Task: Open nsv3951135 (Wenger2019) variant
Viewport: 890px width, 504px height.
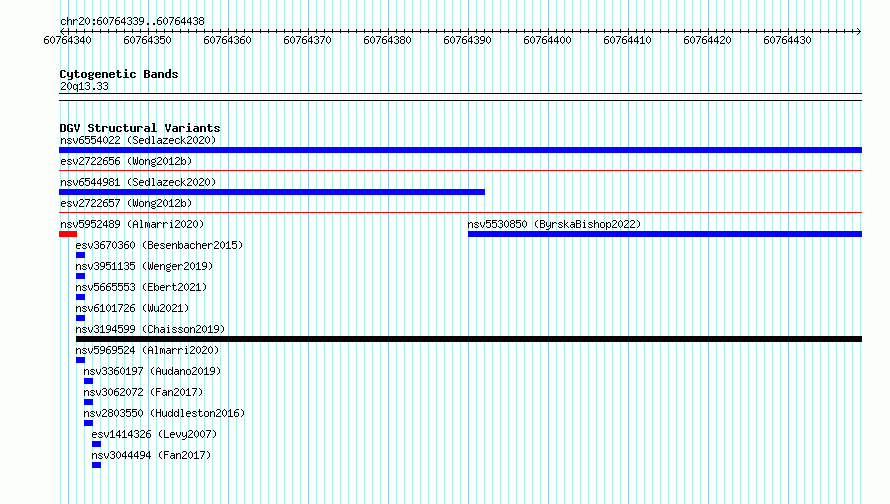Action: [x=144, y=266]
